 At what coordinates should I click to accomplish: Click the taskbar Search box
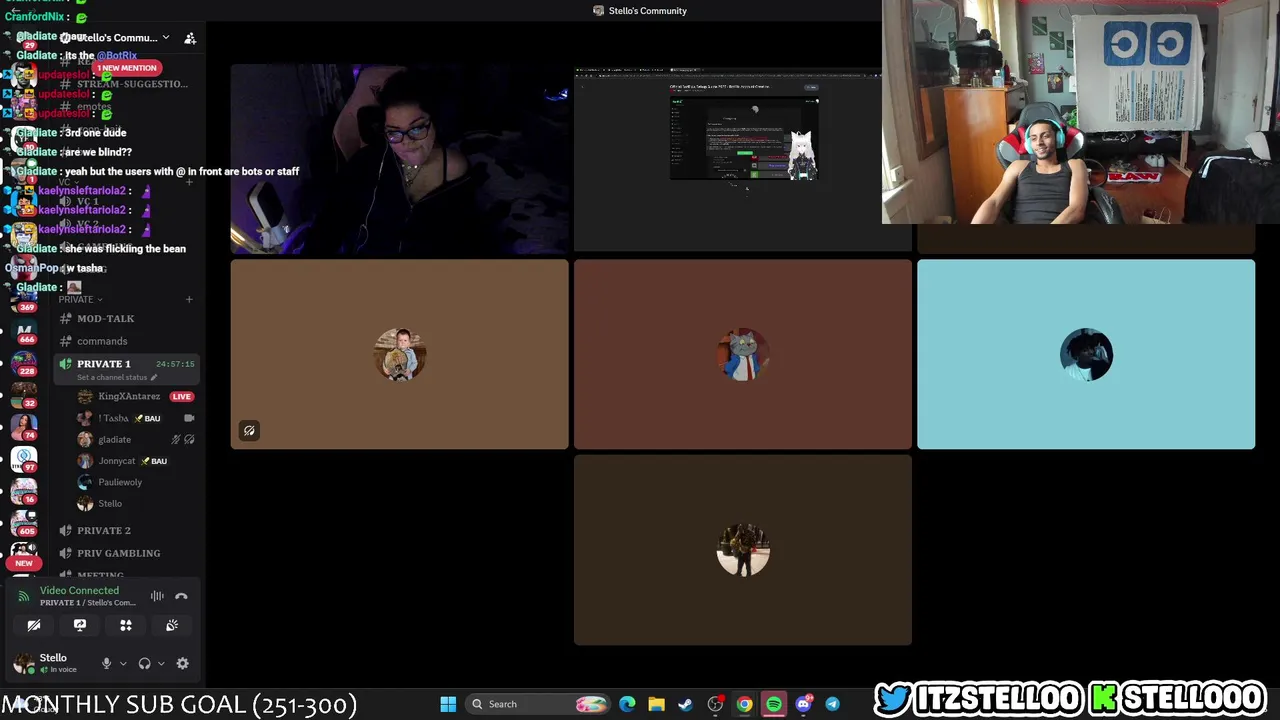[539, 704]
